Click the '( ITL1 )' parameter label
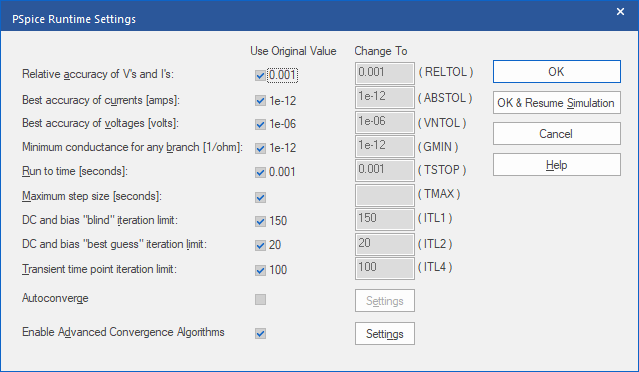Viewport: 639px width, 372px height. pyautogui.click(x=435, y=218)
